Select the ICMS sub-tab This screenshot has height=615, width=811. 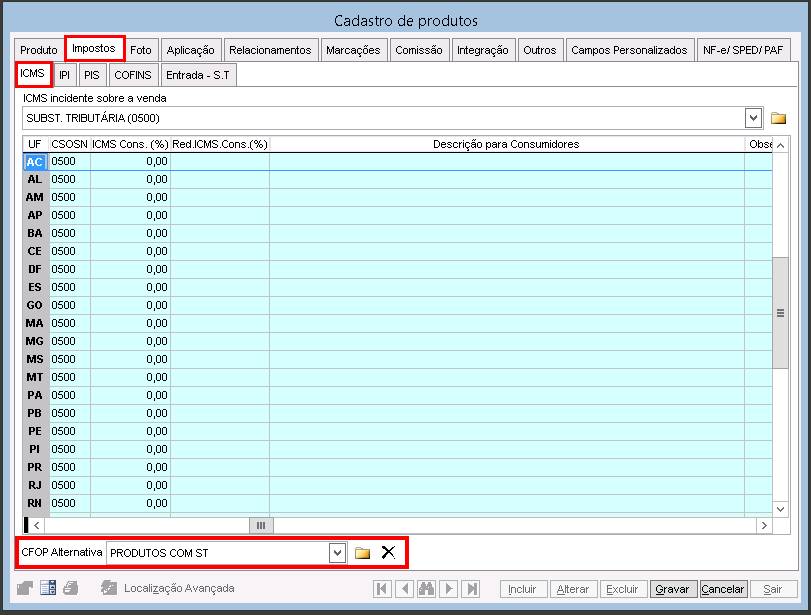[33, 73]
